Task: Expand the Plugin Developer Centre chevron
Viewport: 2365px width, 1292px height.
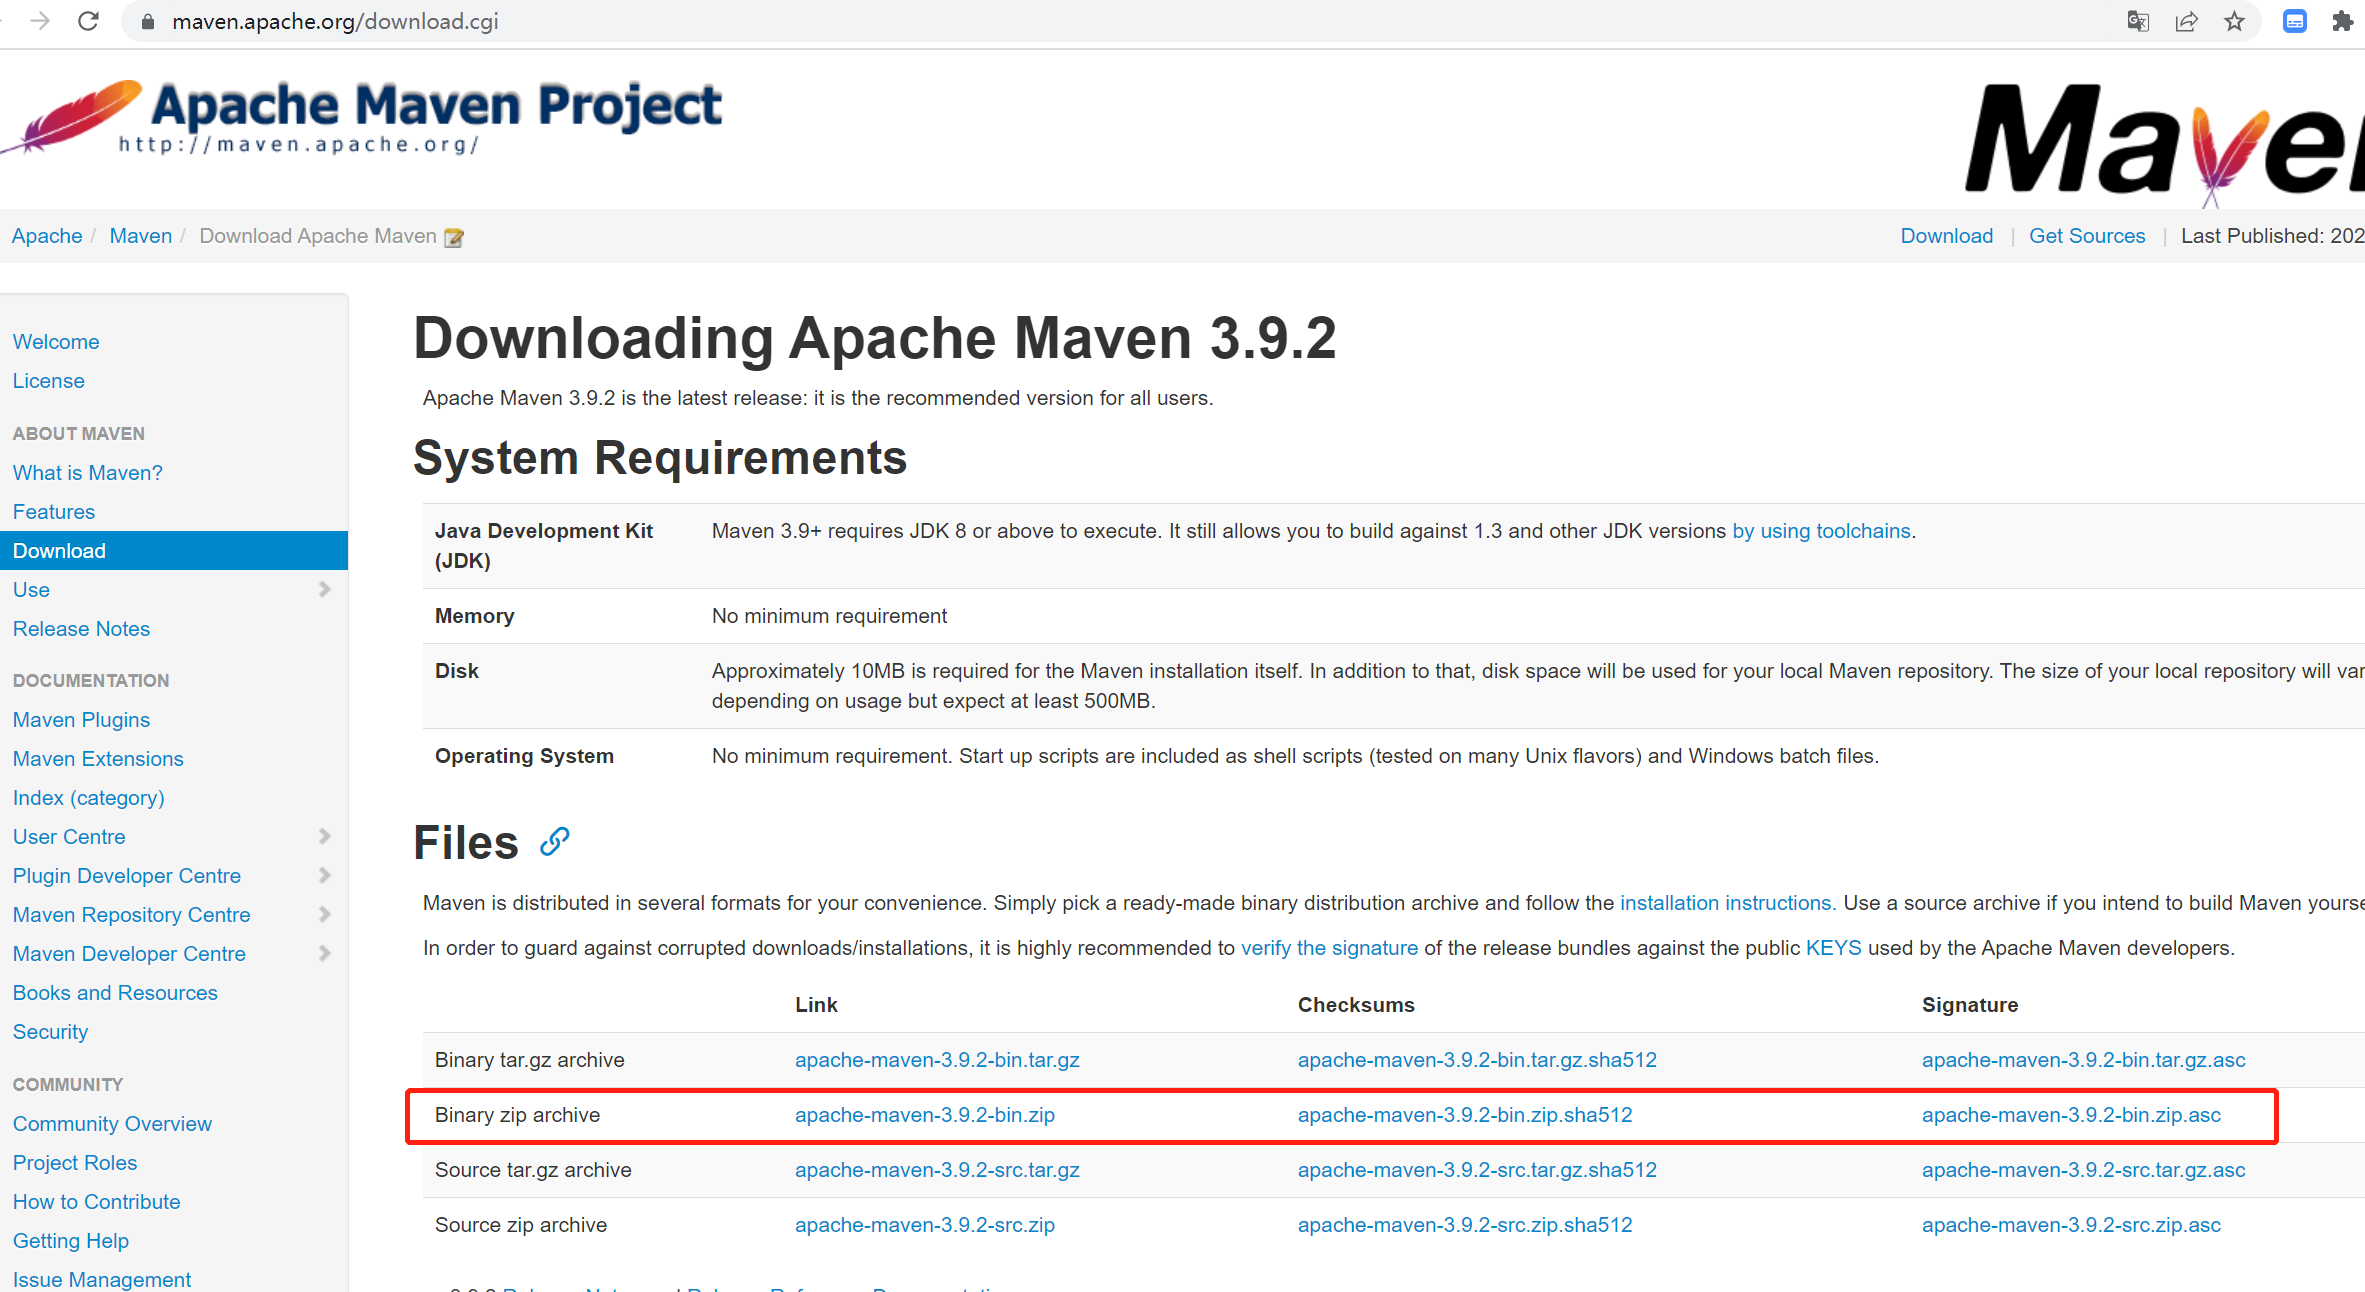Action: coord(324,875)
